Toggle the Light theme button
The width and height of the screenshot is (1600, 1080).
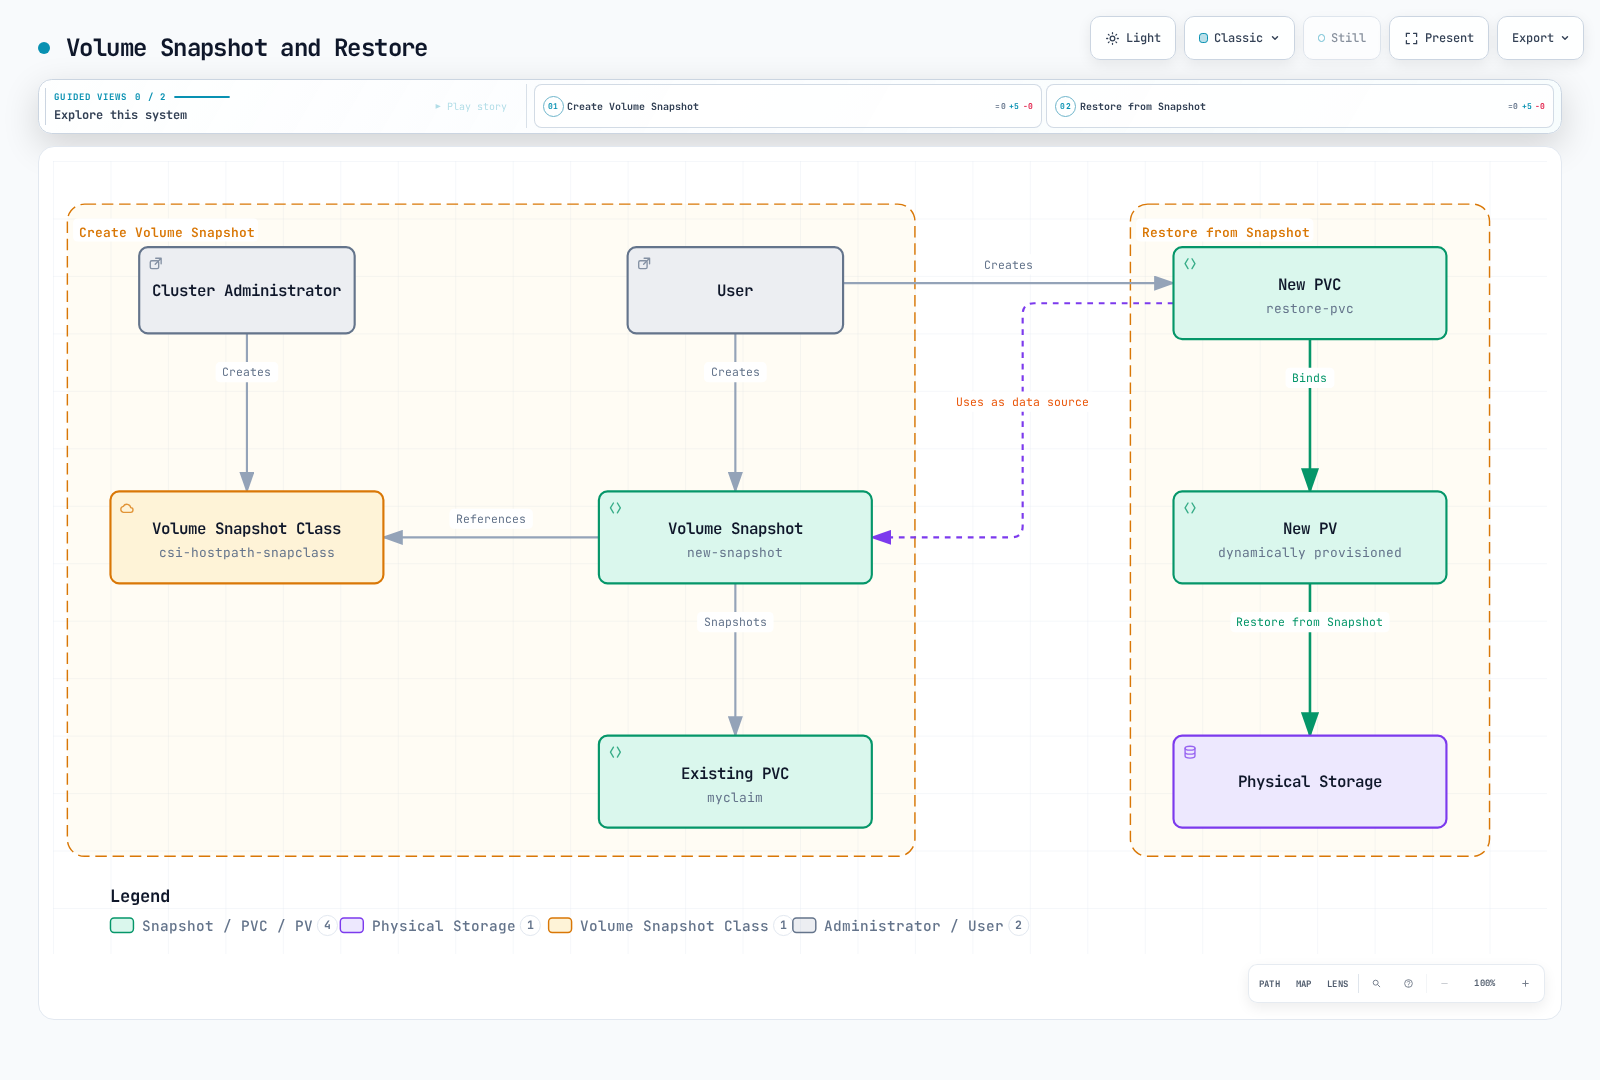[x=1133, y=38]
